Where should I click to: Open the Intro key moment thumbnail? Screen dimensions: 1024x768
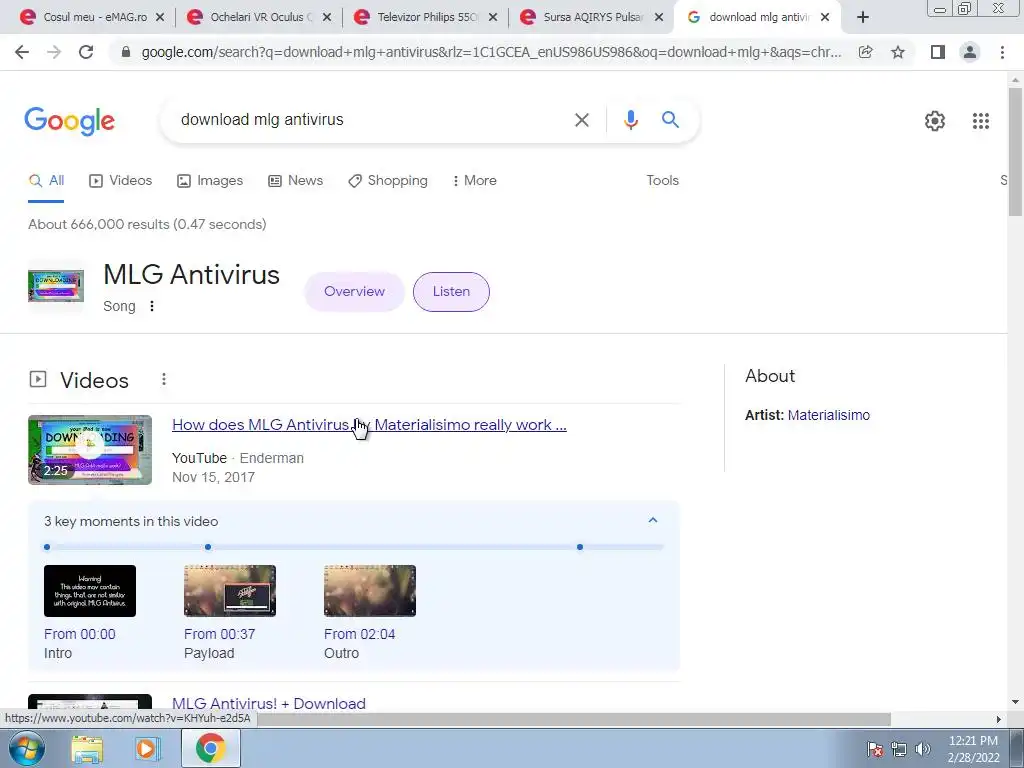click(90, 591)
